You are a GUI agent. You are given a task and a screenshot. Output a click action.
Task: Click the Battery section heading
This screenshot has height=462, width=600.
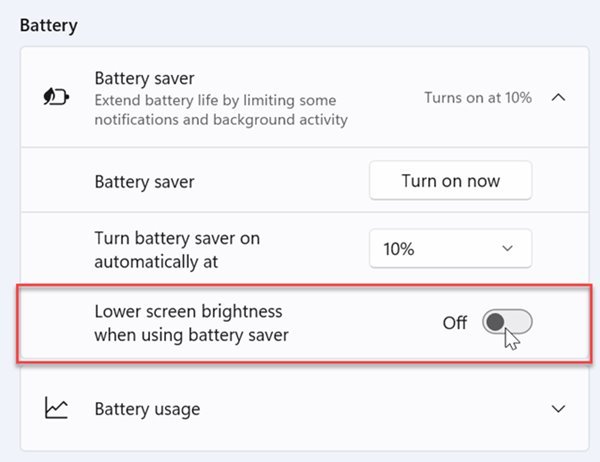(x=49, y=26)
